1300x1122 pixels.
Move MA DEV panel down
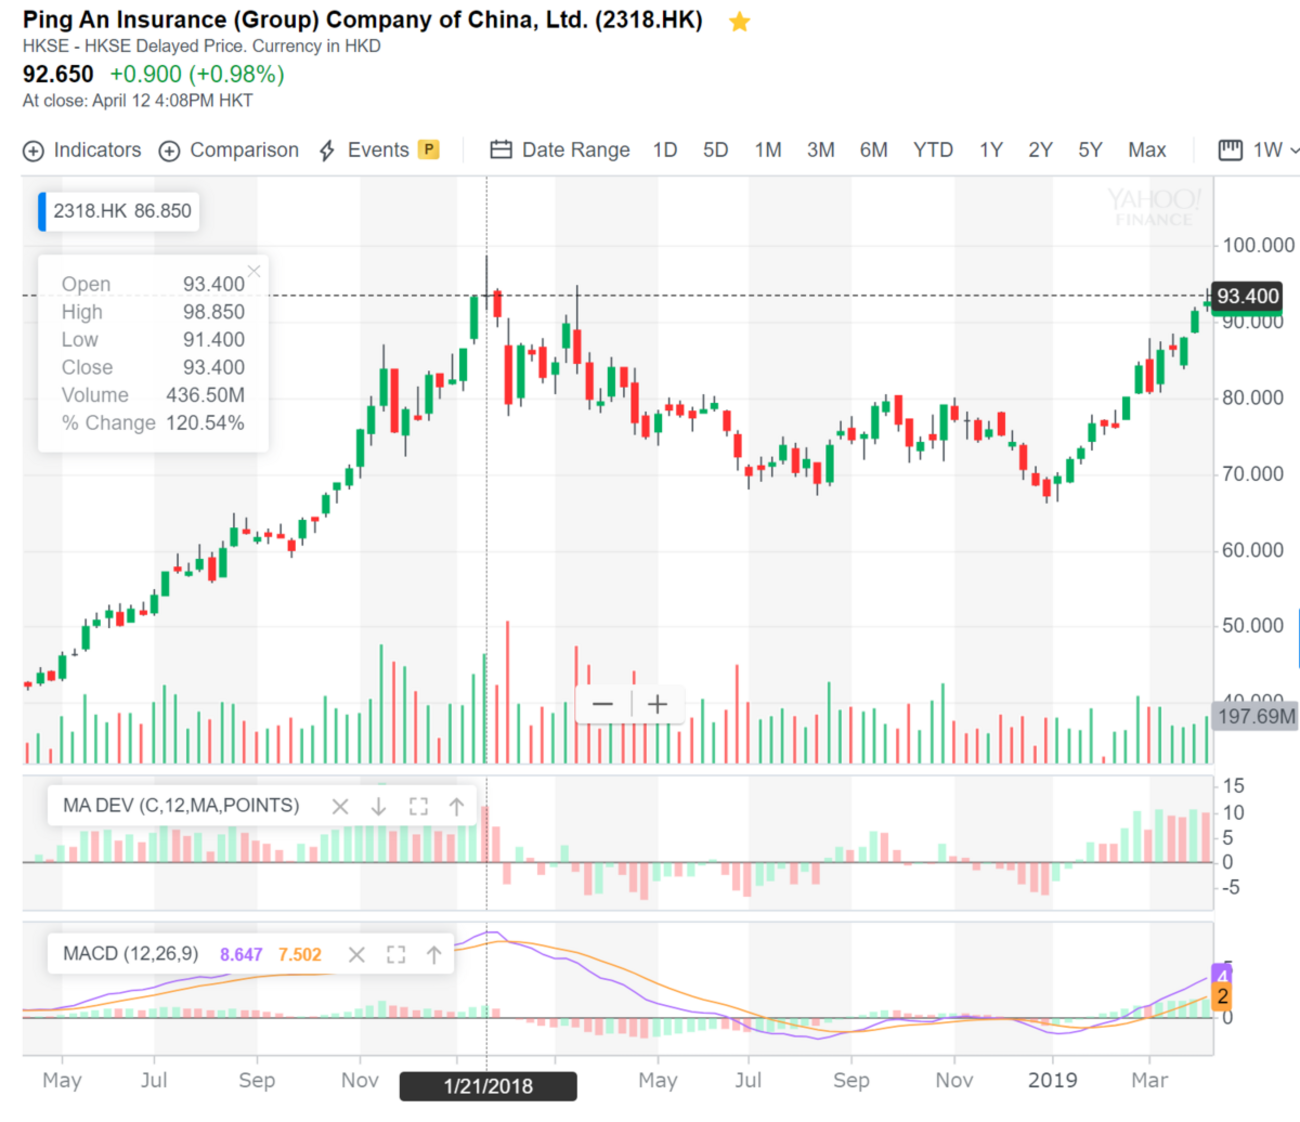[378, 806]
